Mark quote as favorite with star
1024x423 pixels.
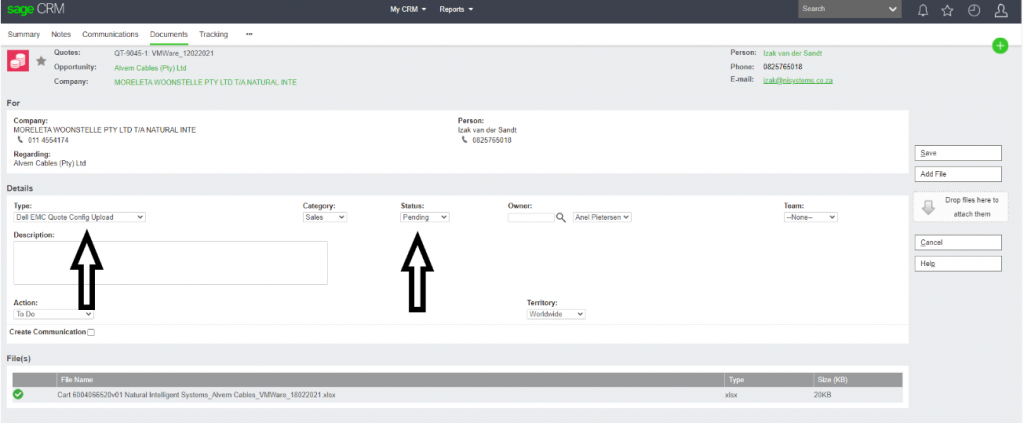[42, 61]
